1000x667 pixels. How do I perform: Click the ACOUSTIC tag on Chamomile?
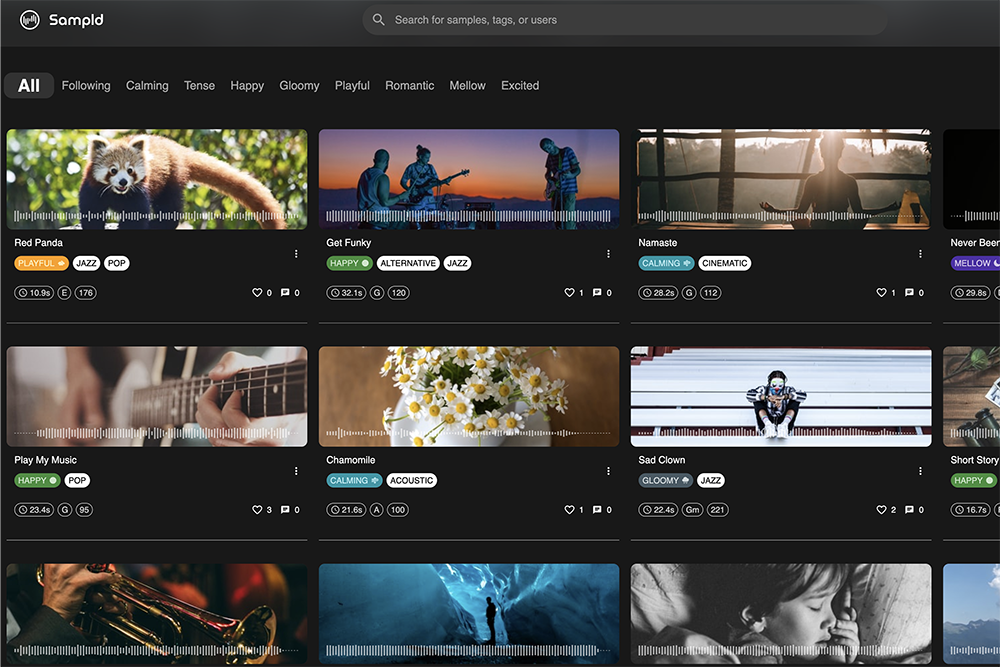click(x=411, y=481)
